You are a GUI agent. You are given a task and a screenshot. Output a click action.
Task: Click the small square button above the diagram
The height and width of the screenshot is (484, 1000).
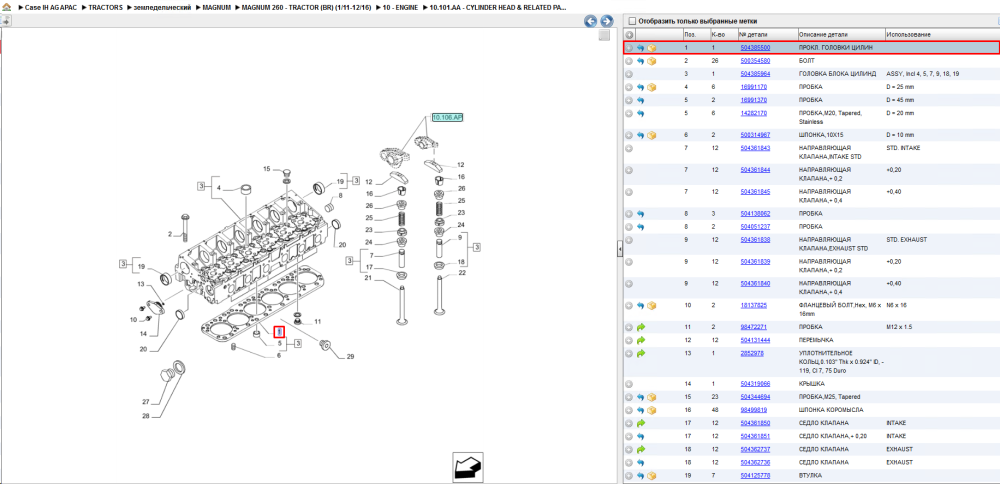point(603,36)
